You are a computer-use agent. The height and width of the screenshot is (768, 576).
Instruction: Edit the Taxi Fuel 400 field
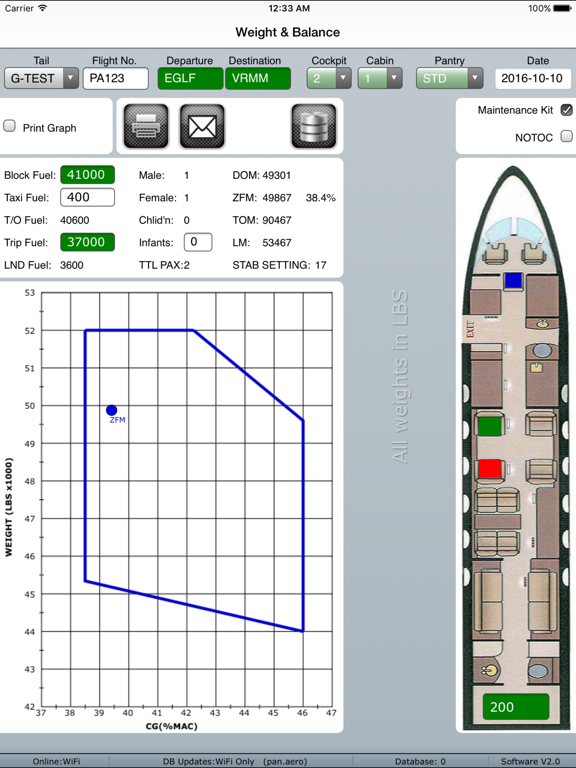pyautogui.click(x=87, y=197)
